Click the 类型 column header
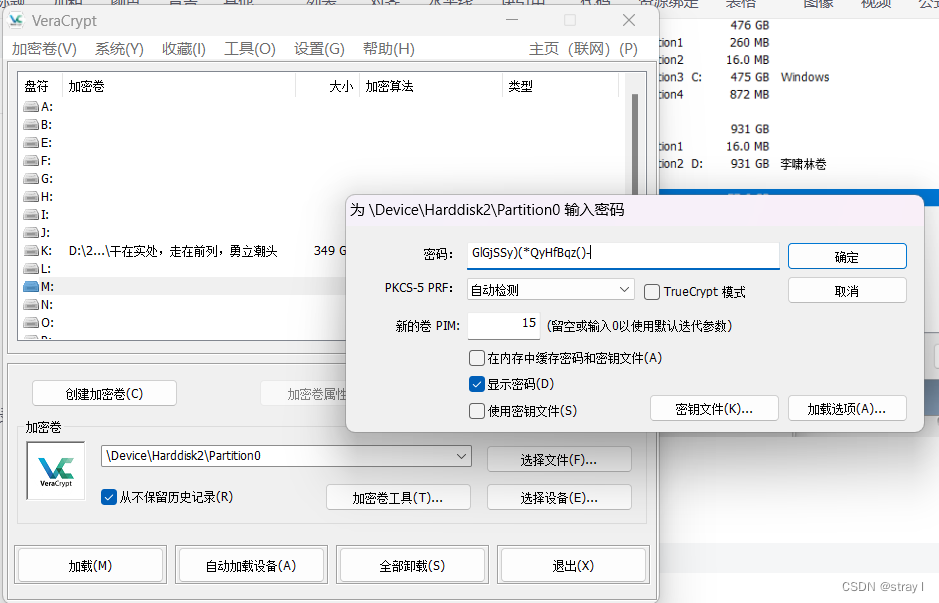Screen dimensions: 939x603 [x=560, y=86]
